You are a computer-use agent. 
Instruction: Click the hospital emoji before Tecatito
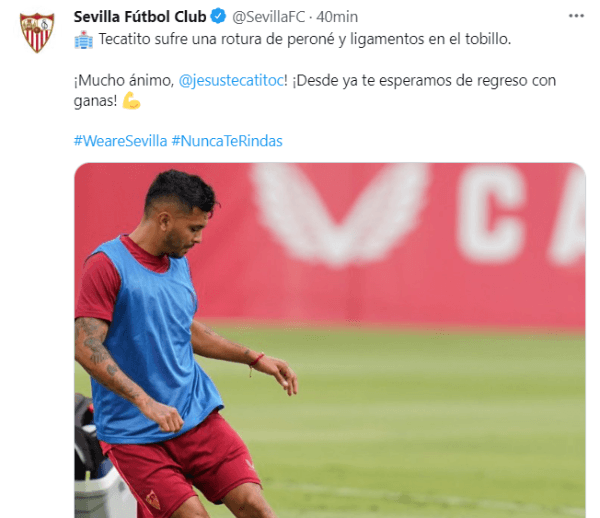click(83, 40)
